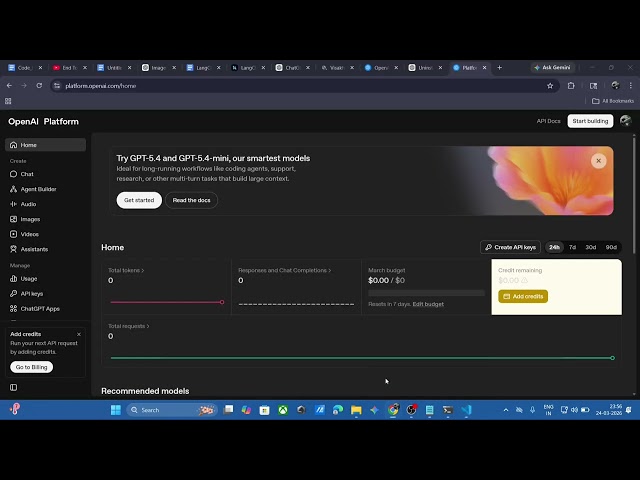Open the Audio section in sidebar
Viewport: 640px width, 480px height.
(x=28, y=204)
